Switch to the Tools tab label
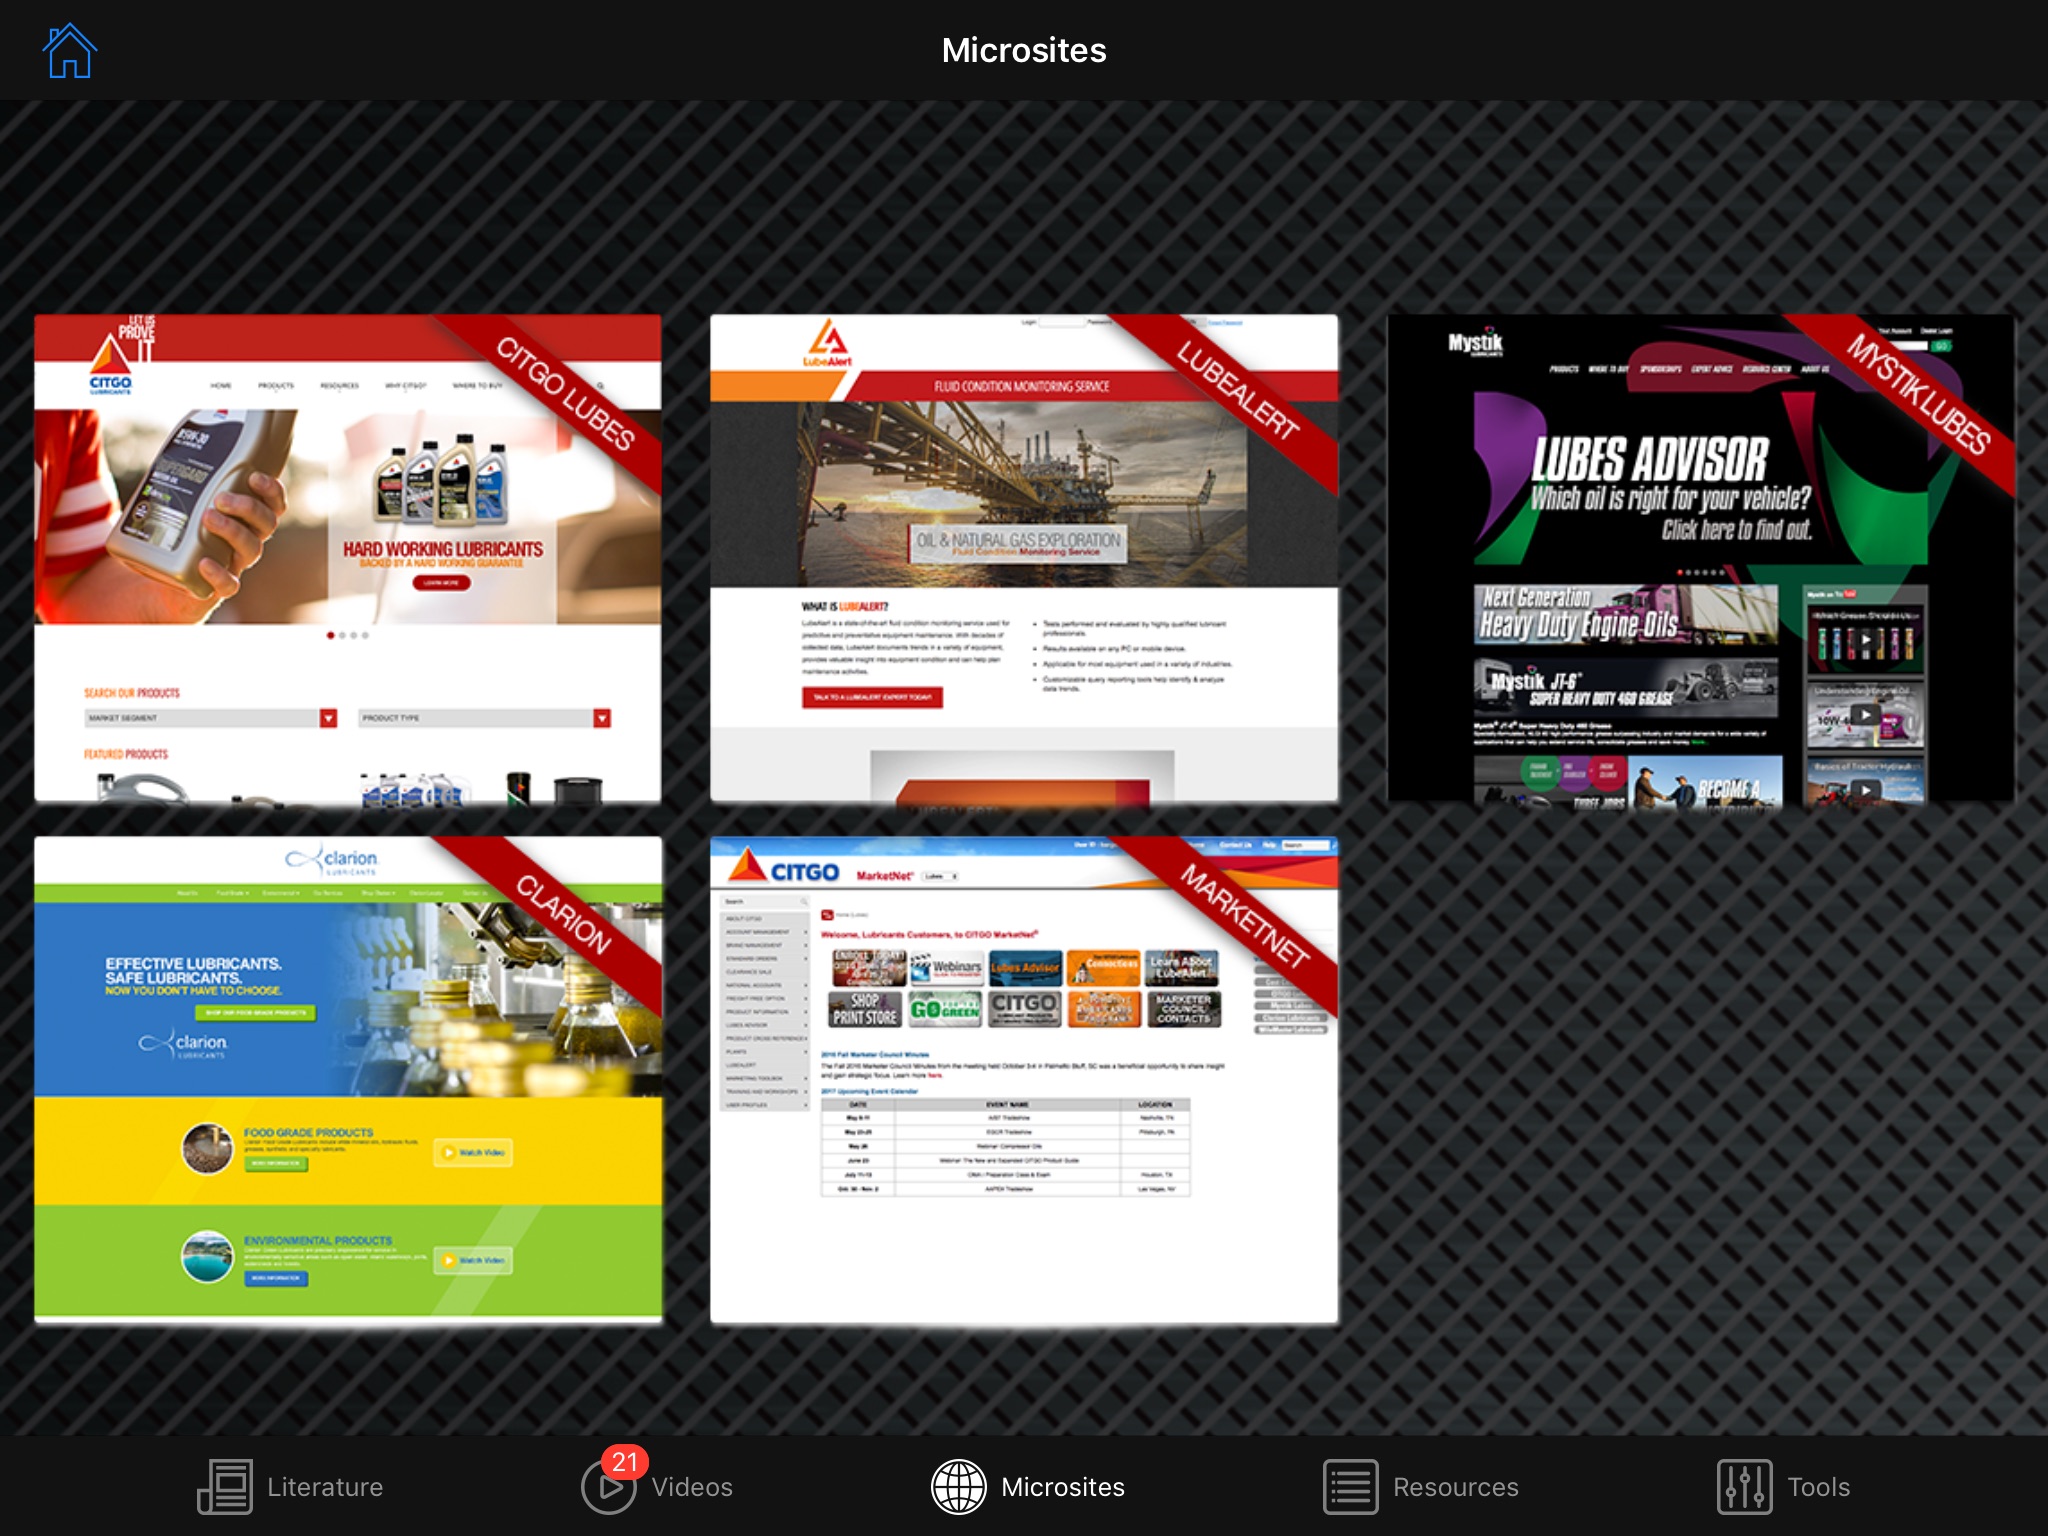Screen dimensions: 2048x1536 (1819, 1487)
